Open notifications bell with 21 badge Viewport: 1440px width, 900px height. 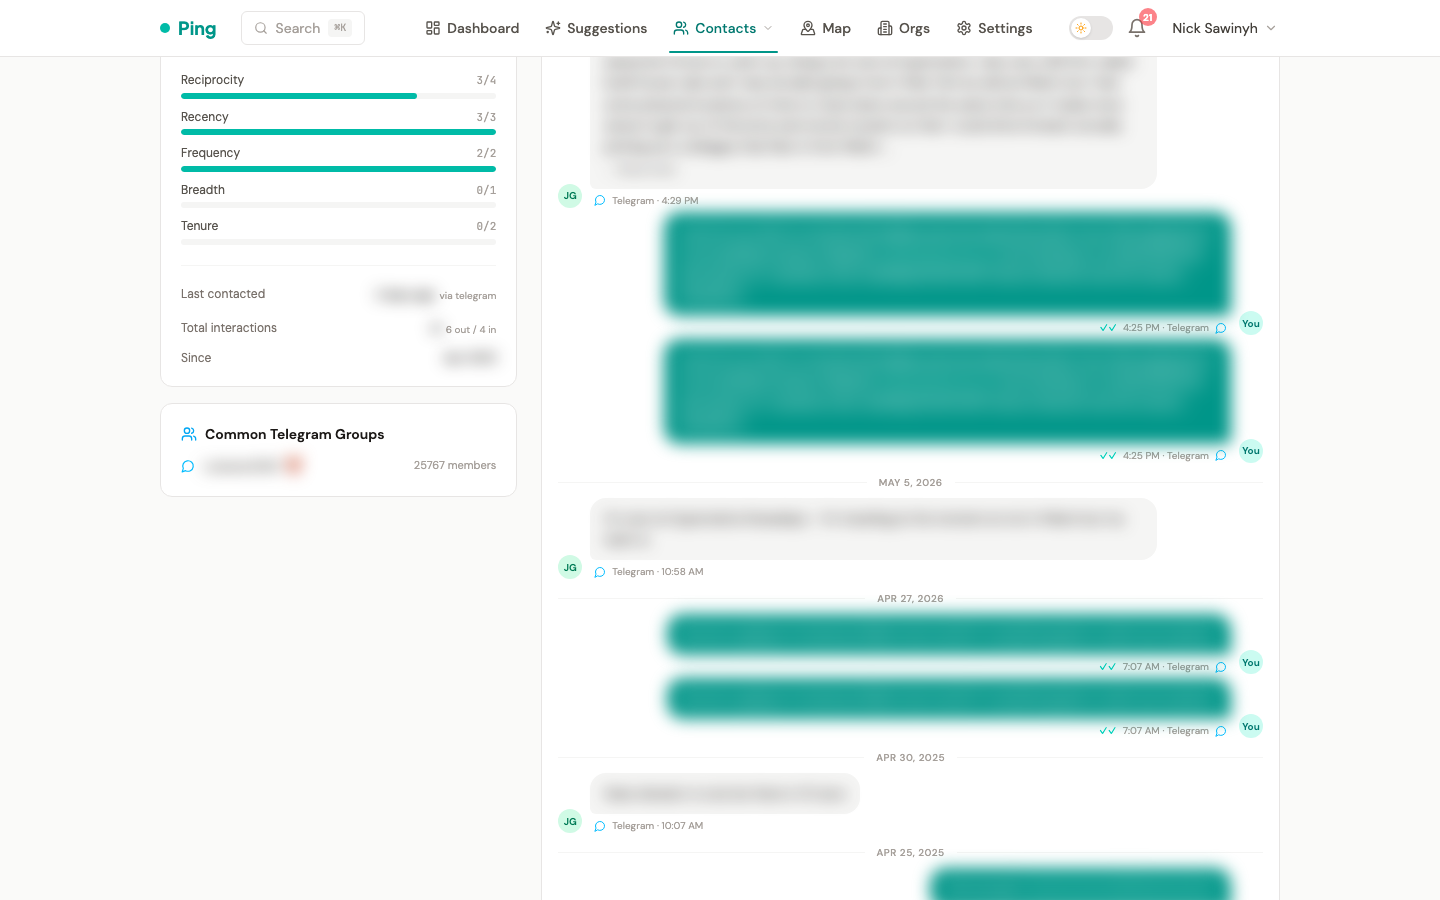point(1137,28)
